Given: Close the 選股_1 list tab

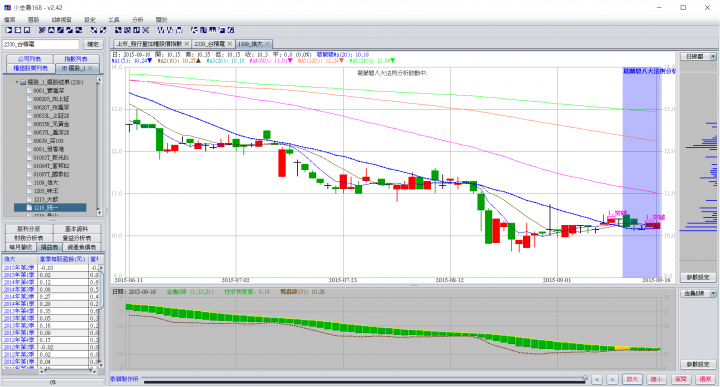Looking at the screenshot, I should point(90,68).
